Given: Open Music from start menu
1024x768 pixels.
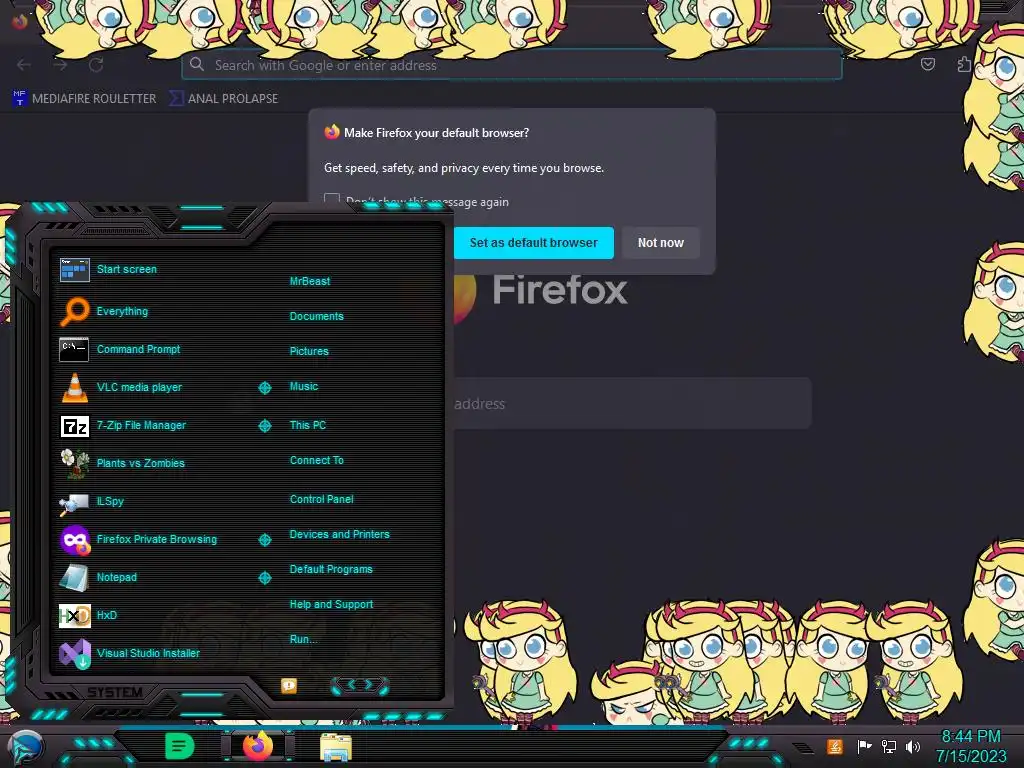Looking at the screenshot, I should point(304,387).
